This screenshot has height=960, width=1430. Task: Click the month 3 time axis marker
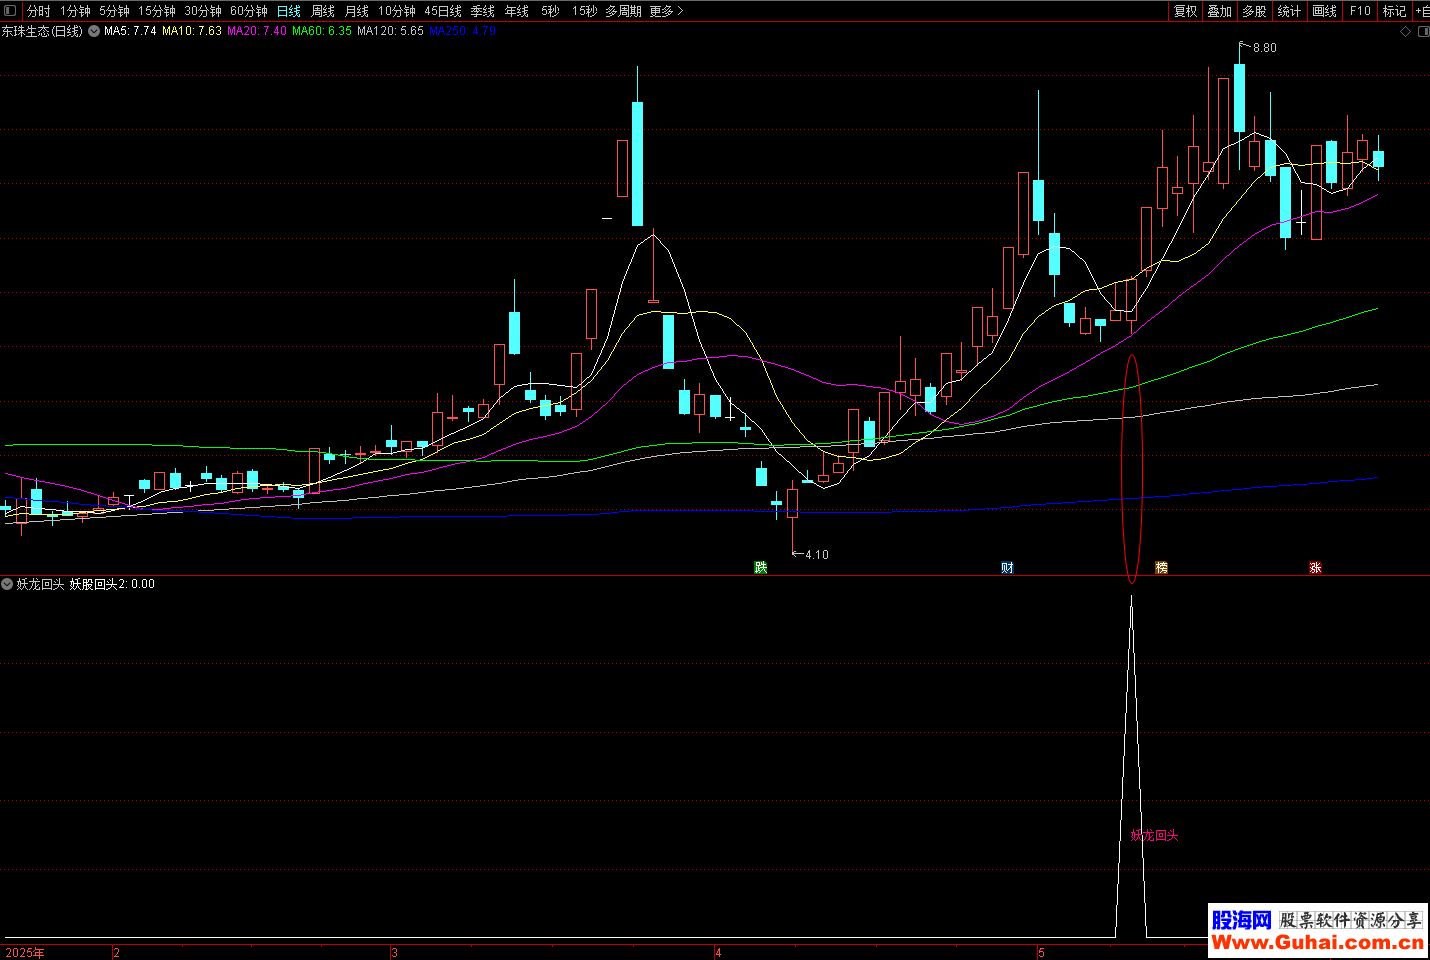point(394,952)
